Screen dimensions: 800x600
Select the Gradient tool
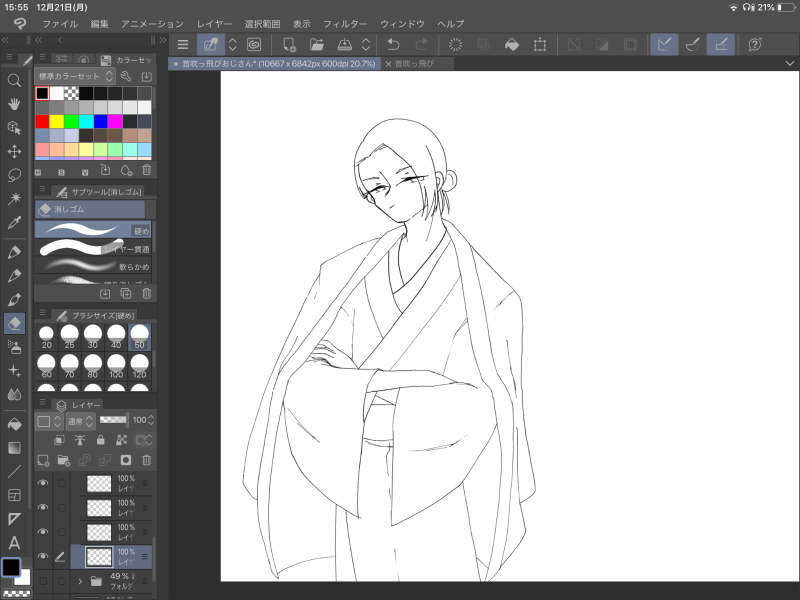[14, 448]
